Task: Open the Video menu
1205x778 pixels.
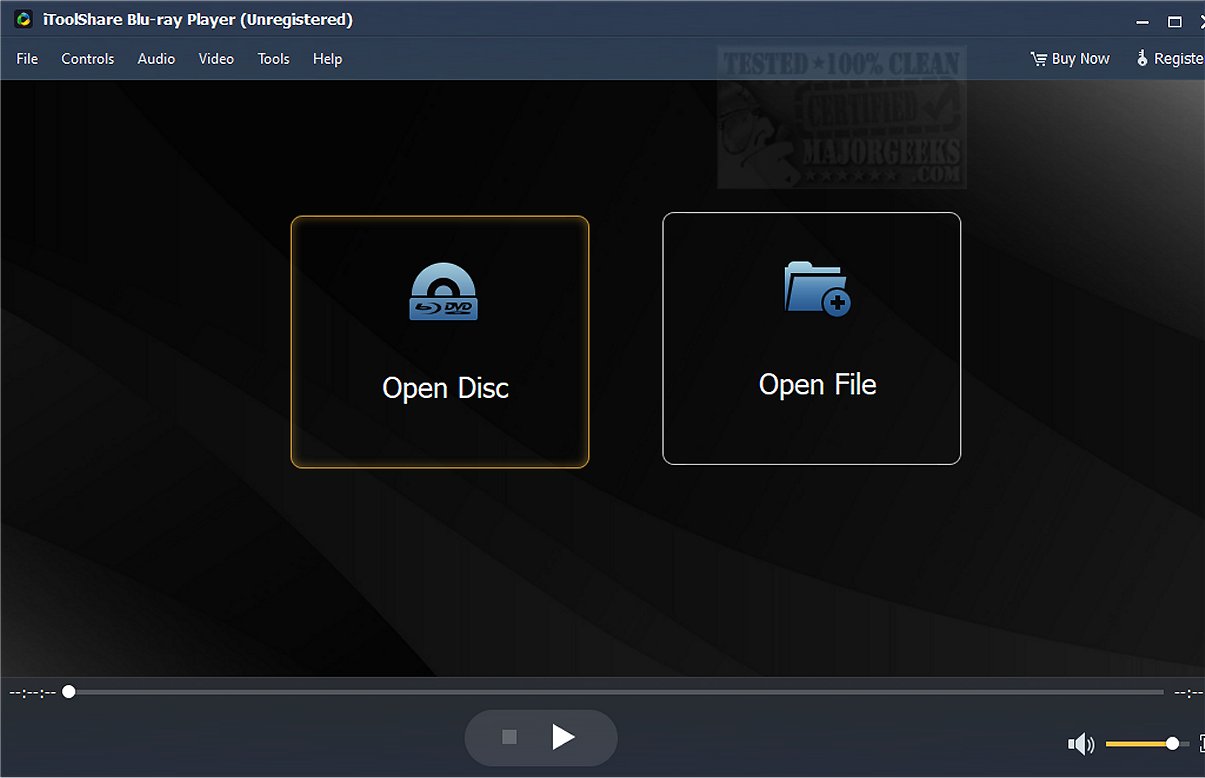Action: tap(216, 59)
